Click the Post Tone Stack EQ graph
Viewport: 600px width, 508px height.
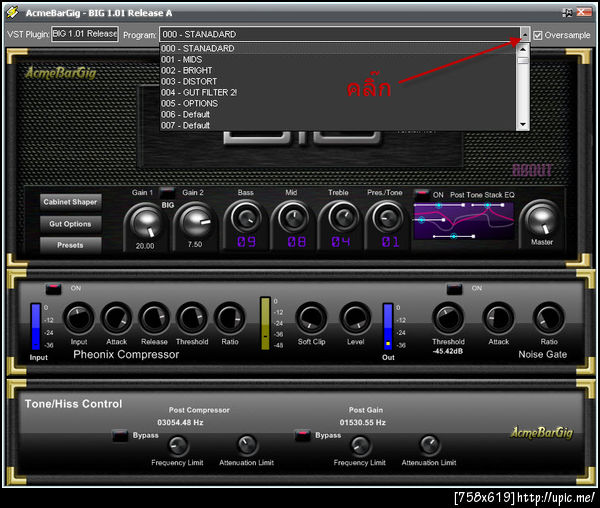(464, 221)
